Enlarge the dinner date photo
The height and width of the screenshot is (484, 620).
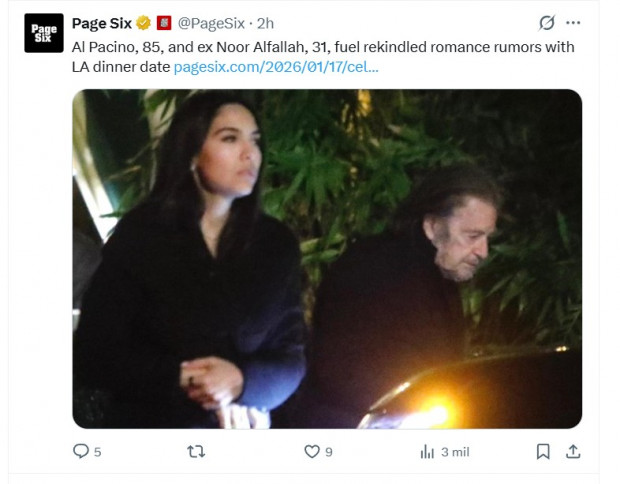pyautogui.click(x=327, y=259)
